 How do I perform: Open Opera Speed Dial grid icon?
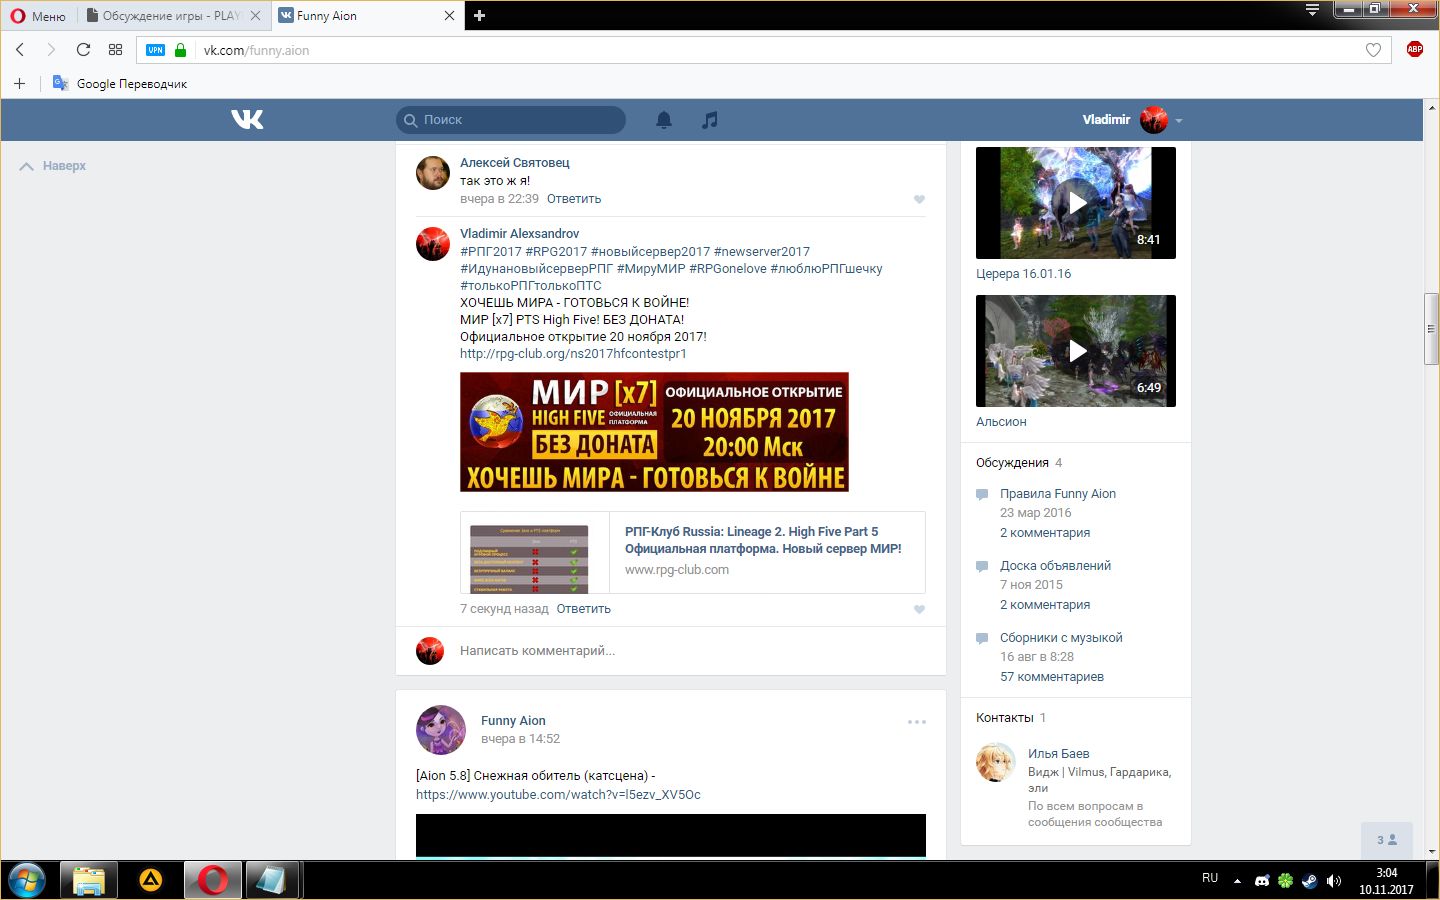(115, 50)
